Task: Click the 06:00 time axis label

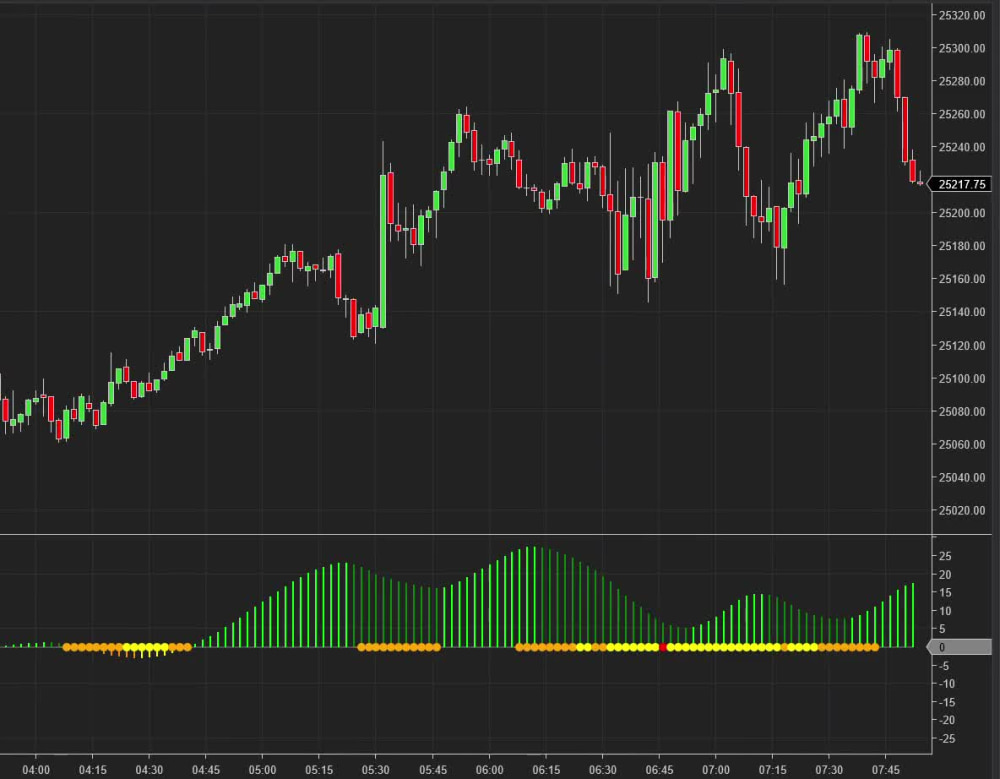Action: (489, 770)
